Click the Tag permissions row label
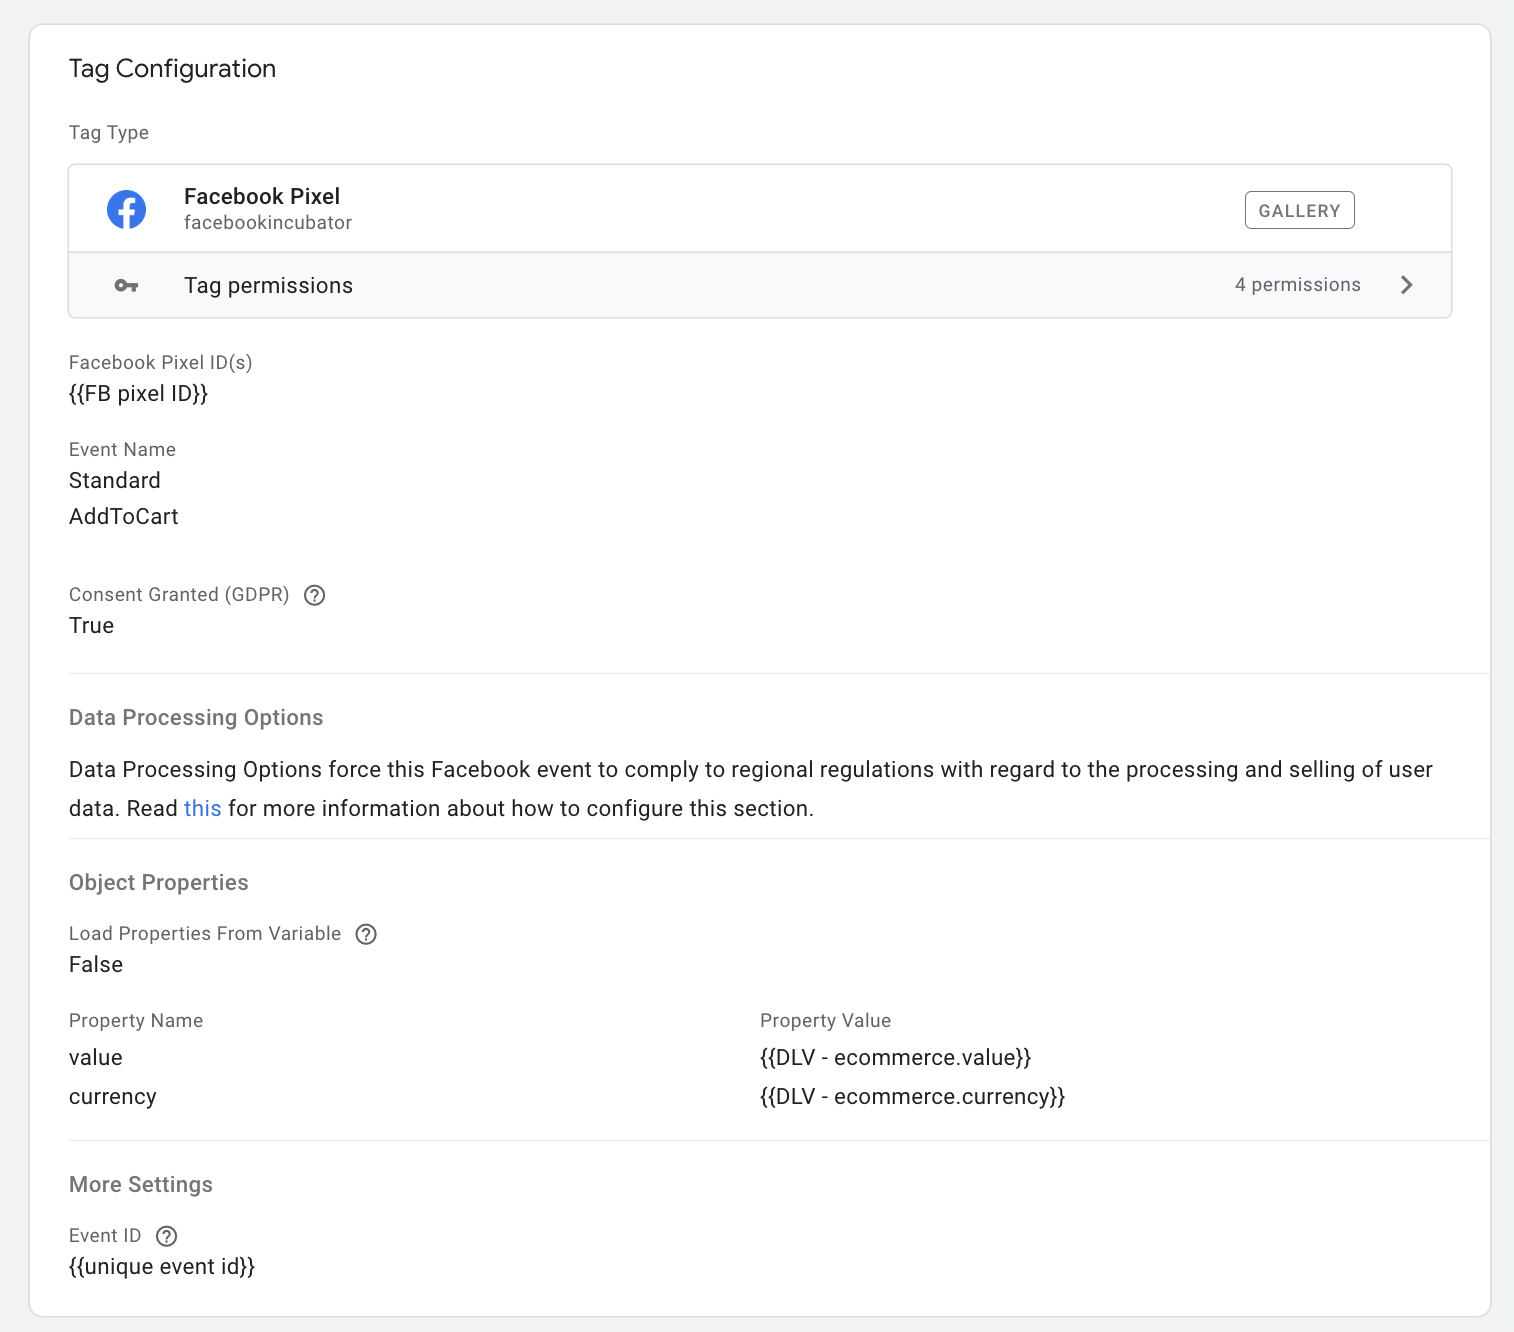This screenshot has height=1332, width=1514. [x=268, y=286]
